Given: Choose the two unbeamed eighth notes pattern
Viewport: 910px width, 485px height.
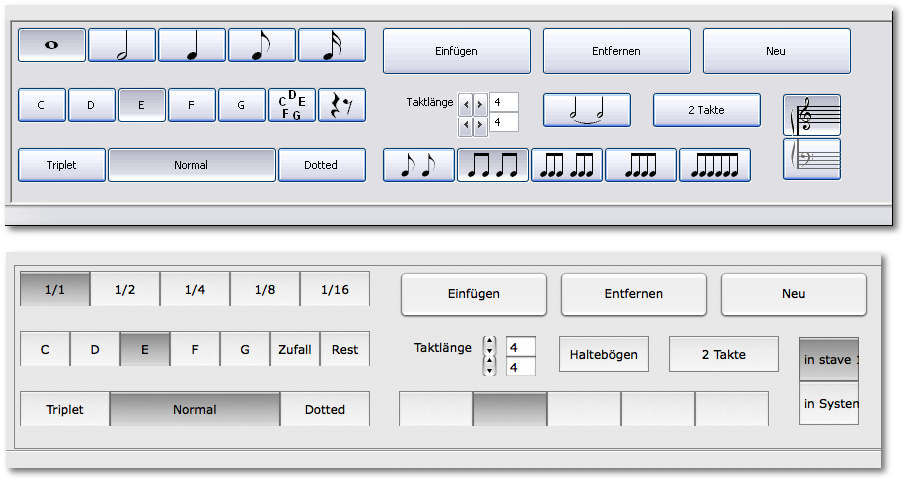Looking at the screenshot, I should pos(419,165).
